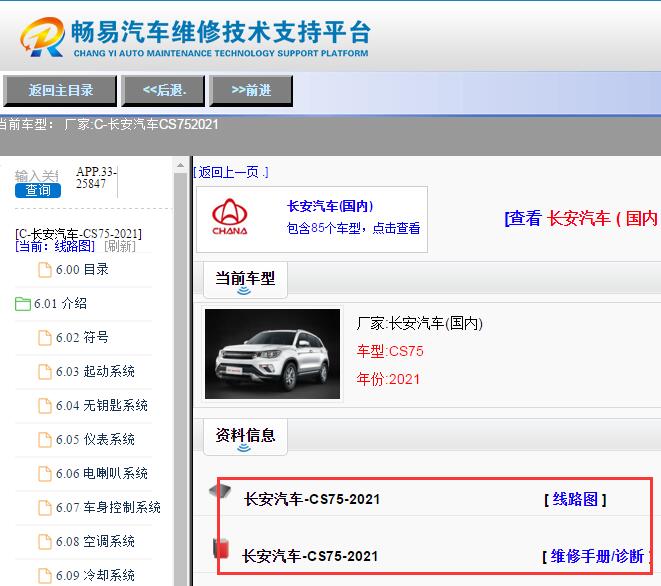The width and height of the screenshot is (661, 586).
Task: Open 6.07 车身控制系统 tree item
Action: pyautogui.click(x=108, y=507)
